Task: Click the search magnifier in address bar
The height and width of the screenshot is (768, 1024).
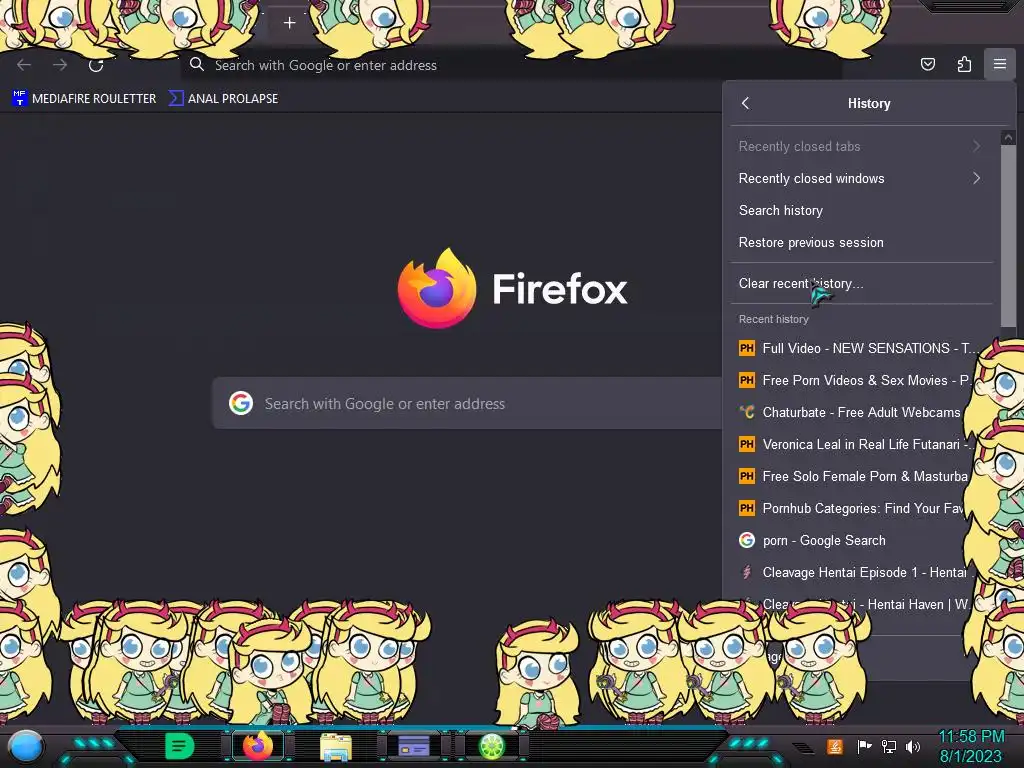Action: pyautogui.click(x=197, y=65)
